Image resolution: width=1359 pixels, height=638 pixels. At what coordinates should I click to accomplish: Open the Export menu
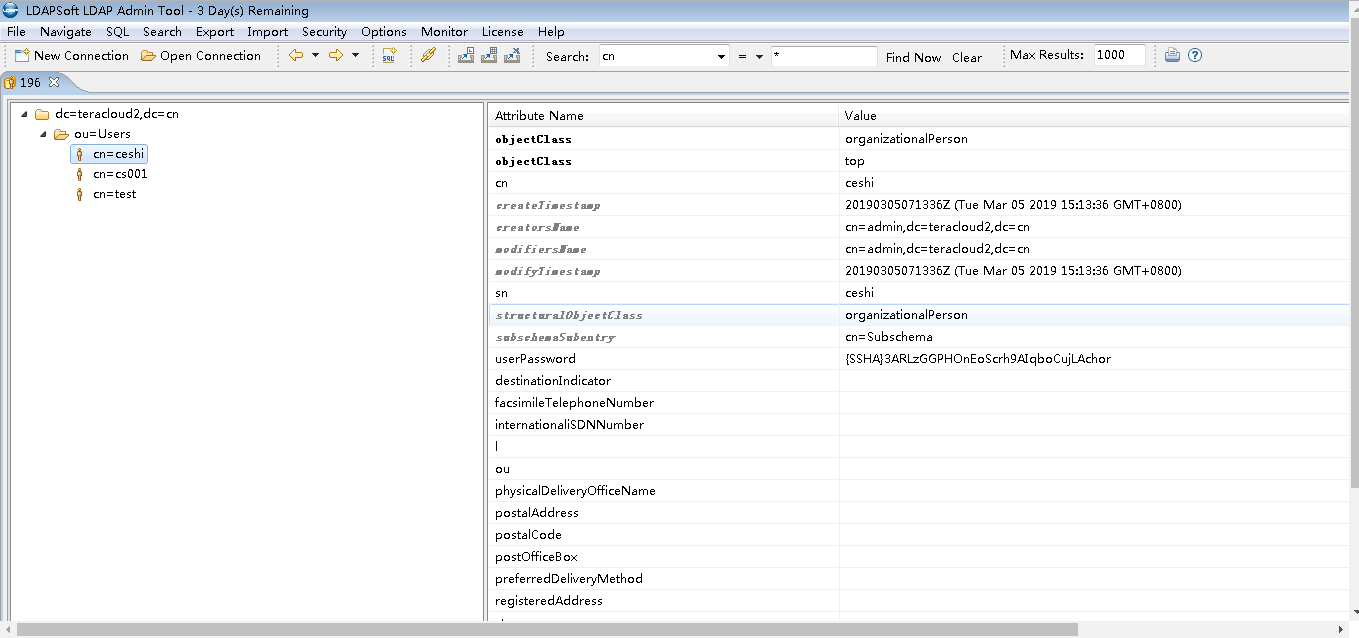215,32
